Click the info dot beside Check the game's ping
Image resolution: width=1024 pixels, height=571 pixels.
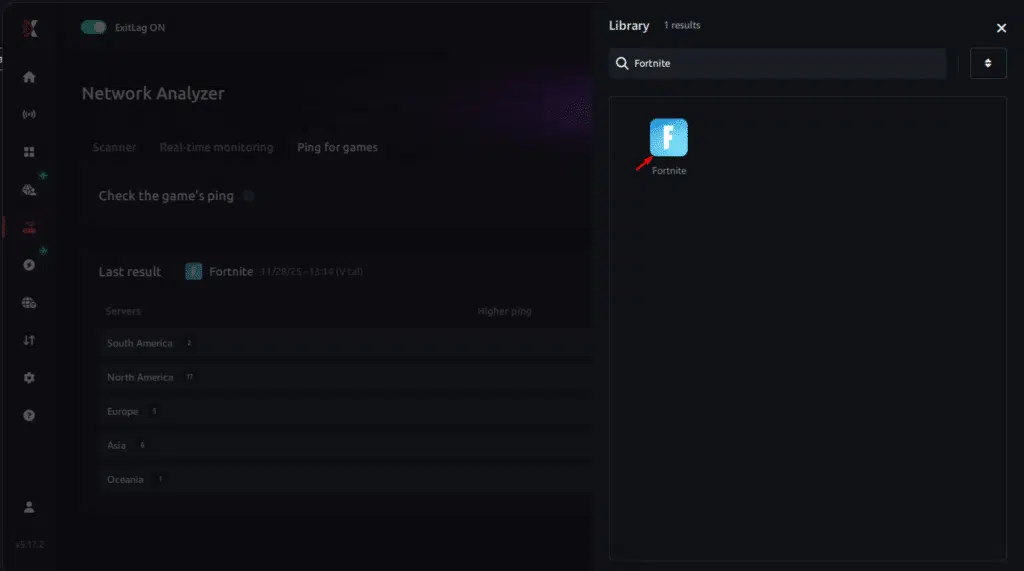(x=248, y=195)
